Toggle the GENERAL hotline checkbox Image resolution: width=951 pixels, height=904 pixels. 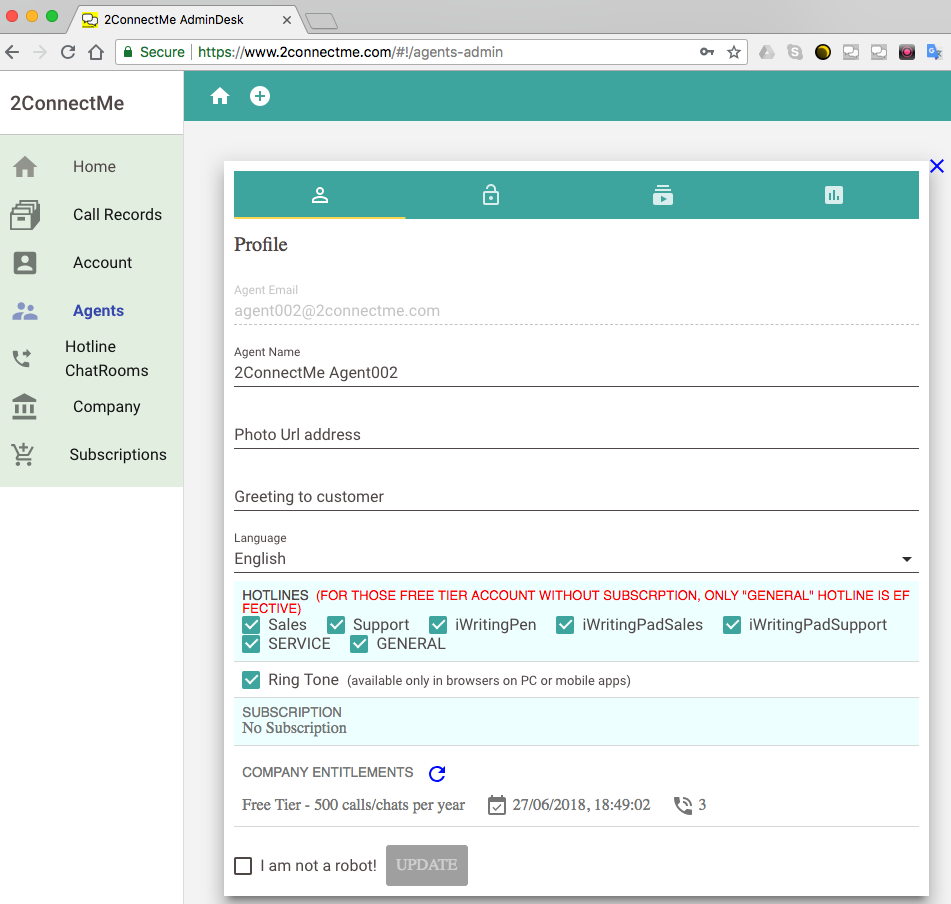click(360, 644)
